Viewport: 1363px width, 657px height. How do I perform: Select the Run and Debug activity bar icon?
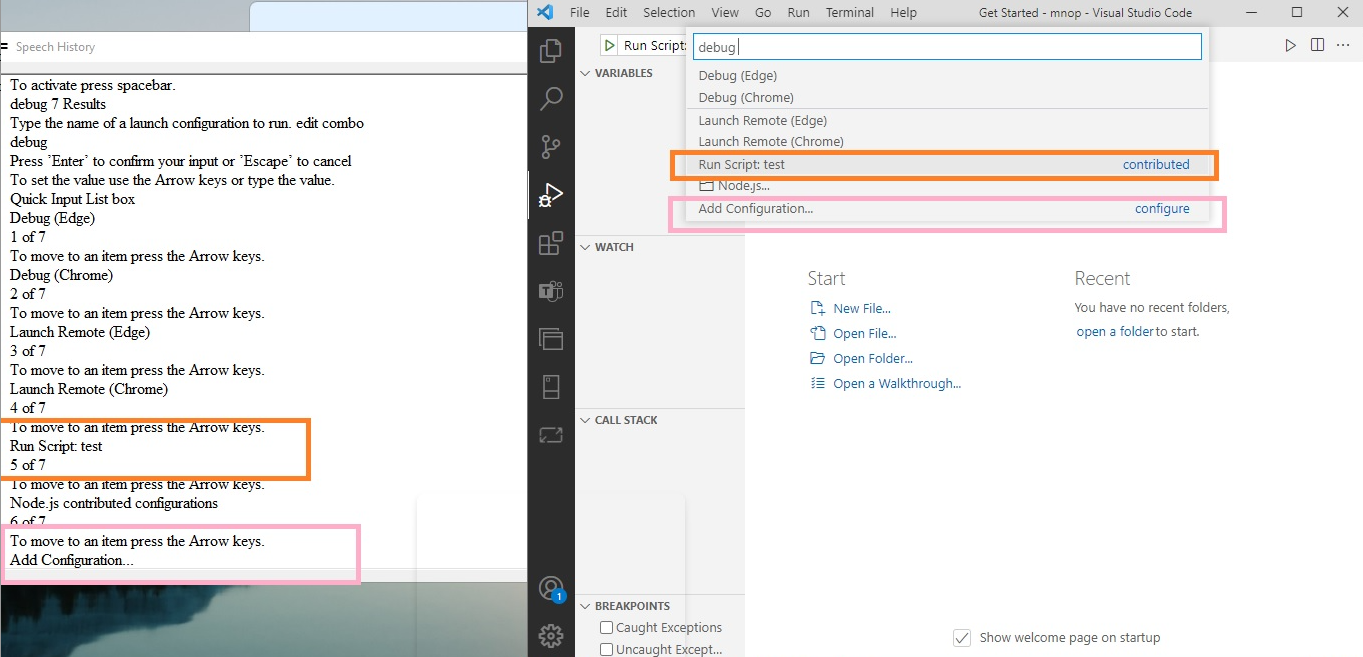pos(551,195)
